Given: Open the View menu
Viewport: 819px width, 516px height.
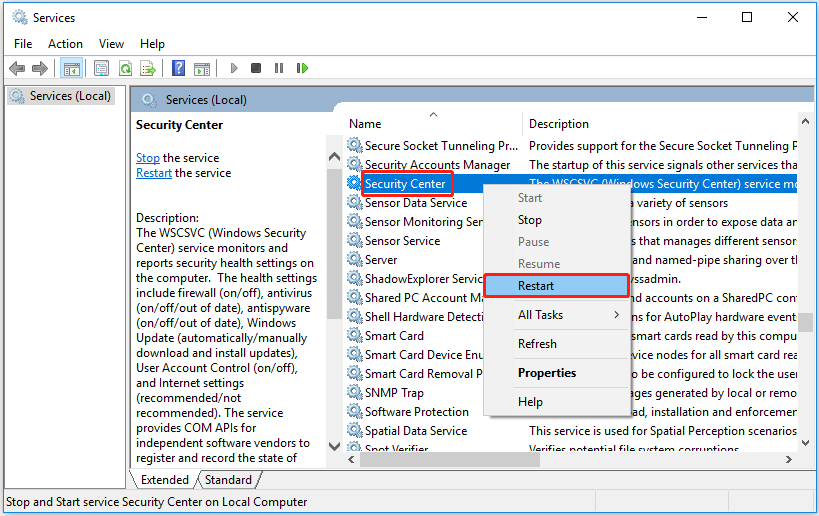Looking at the screenshot, I should tap(111, 44).
